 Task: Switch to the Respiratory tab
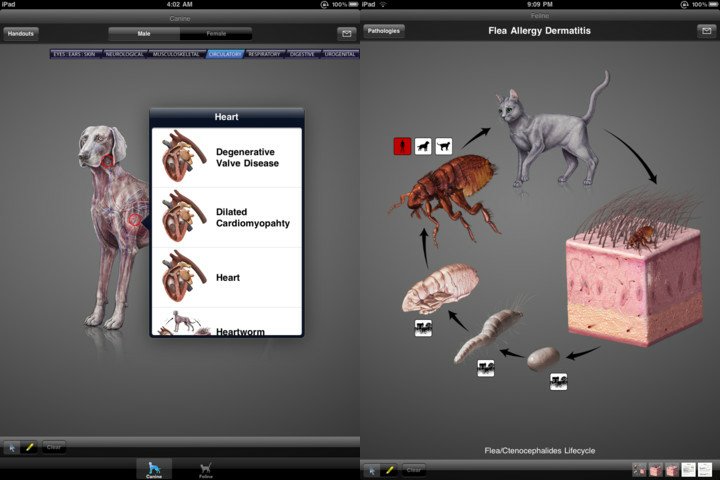click(x=264, y=54)
